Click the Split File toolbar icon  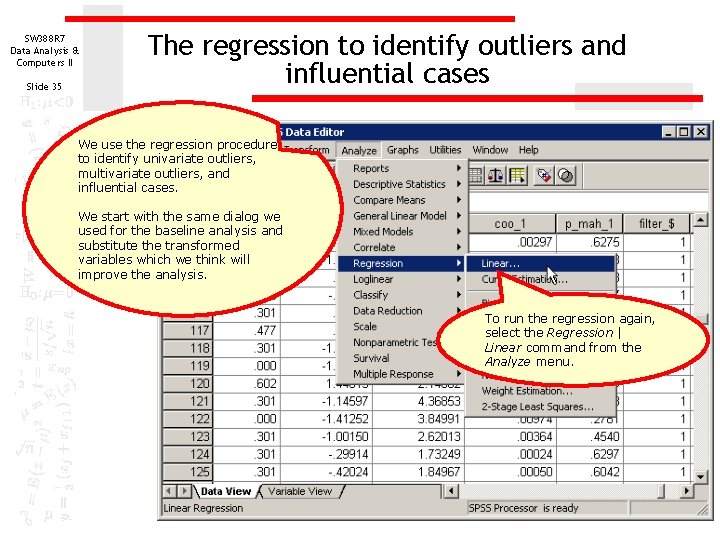[476, 175]
